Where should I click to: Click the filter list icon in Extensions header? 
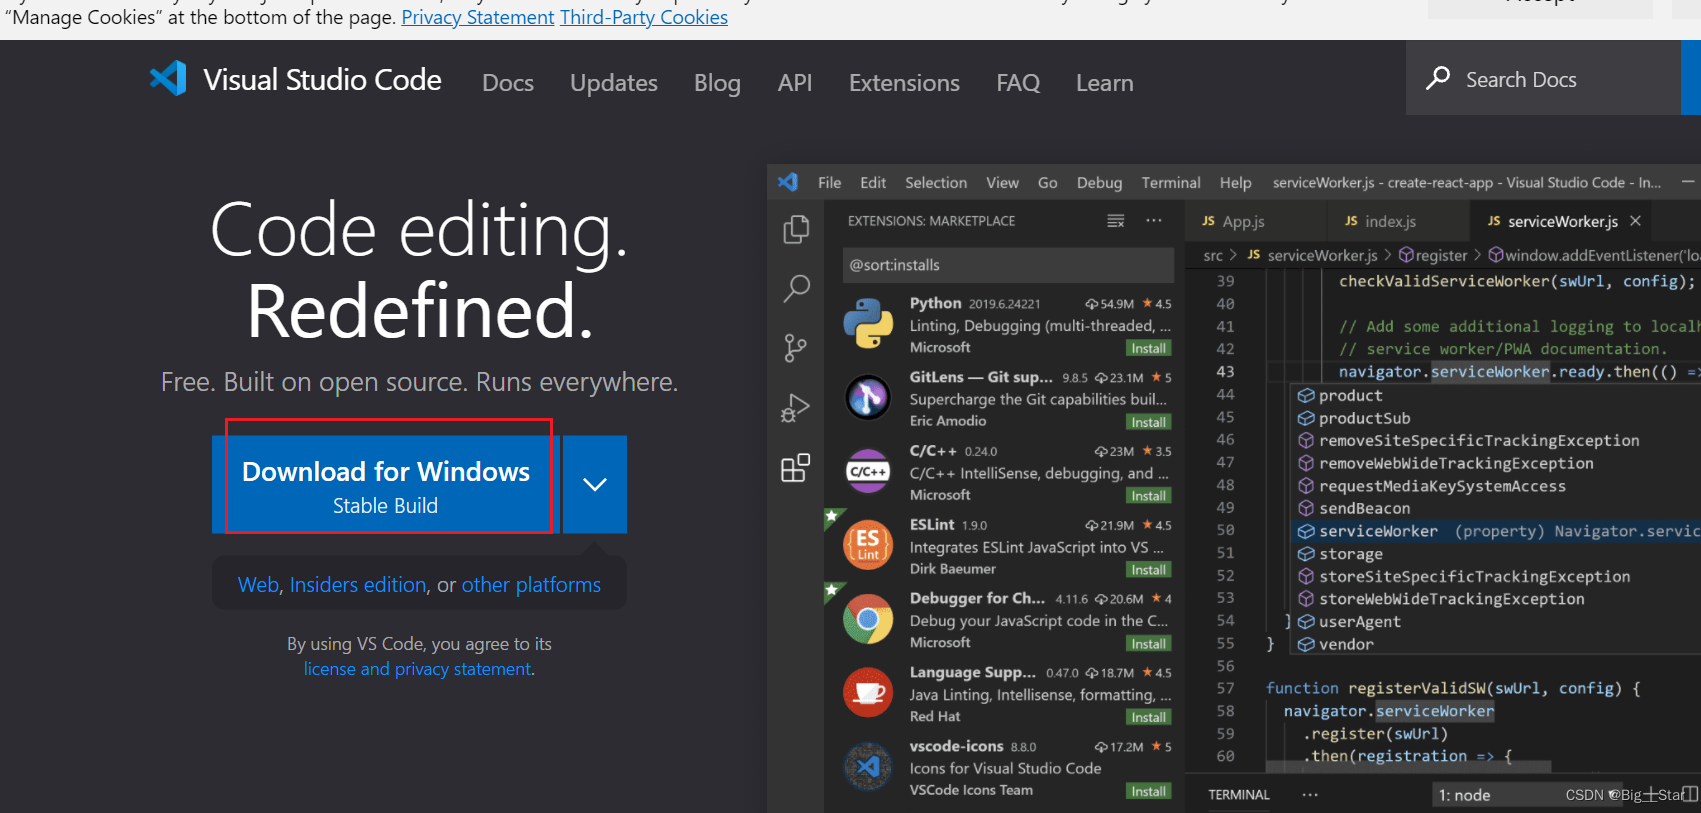coord(1116,221)
